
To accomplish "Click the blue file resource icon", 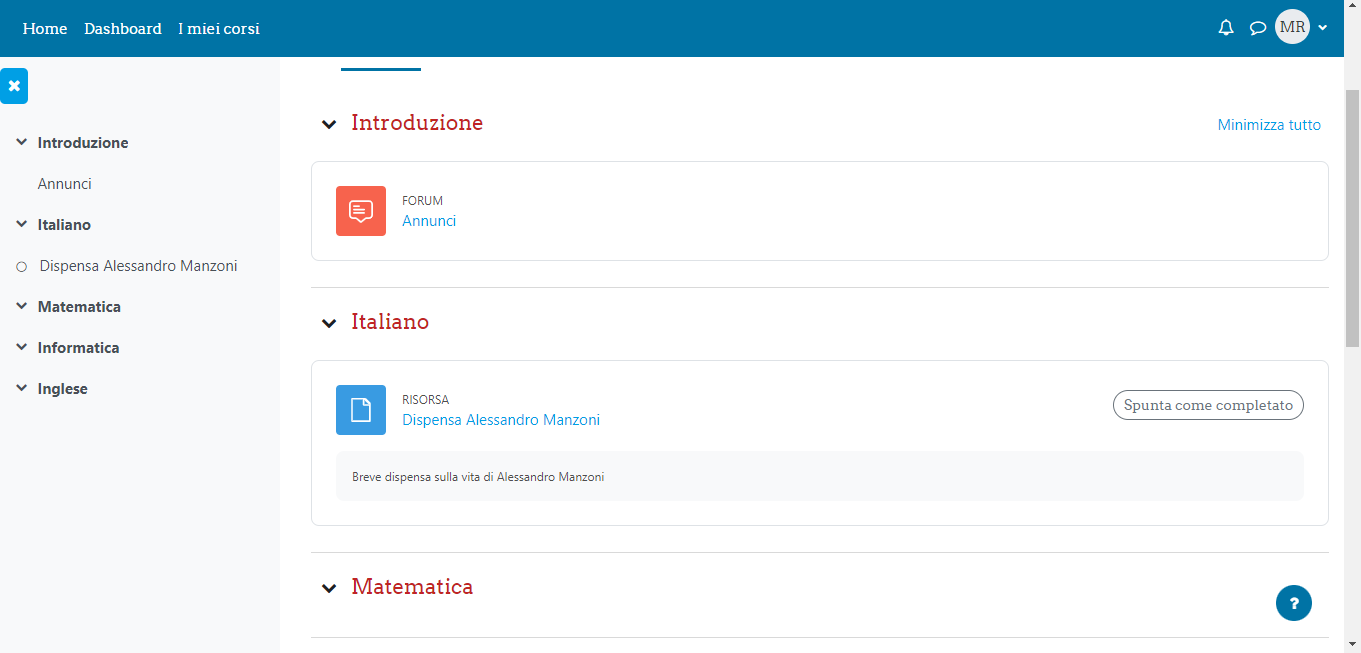I will (361, 410).
